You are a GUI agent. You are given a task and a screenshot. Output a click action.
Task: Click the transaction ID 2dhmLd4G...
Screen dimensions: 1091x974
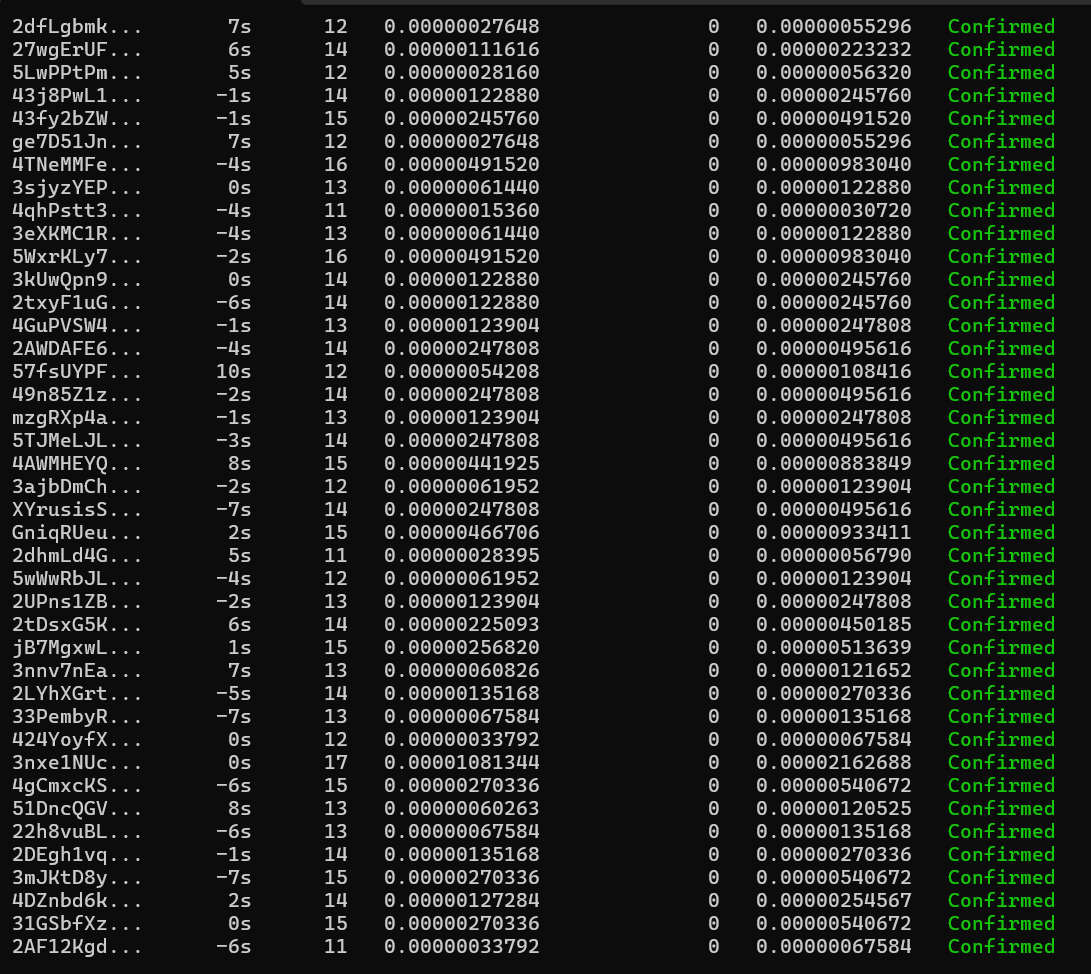click(x=77, y=555)
